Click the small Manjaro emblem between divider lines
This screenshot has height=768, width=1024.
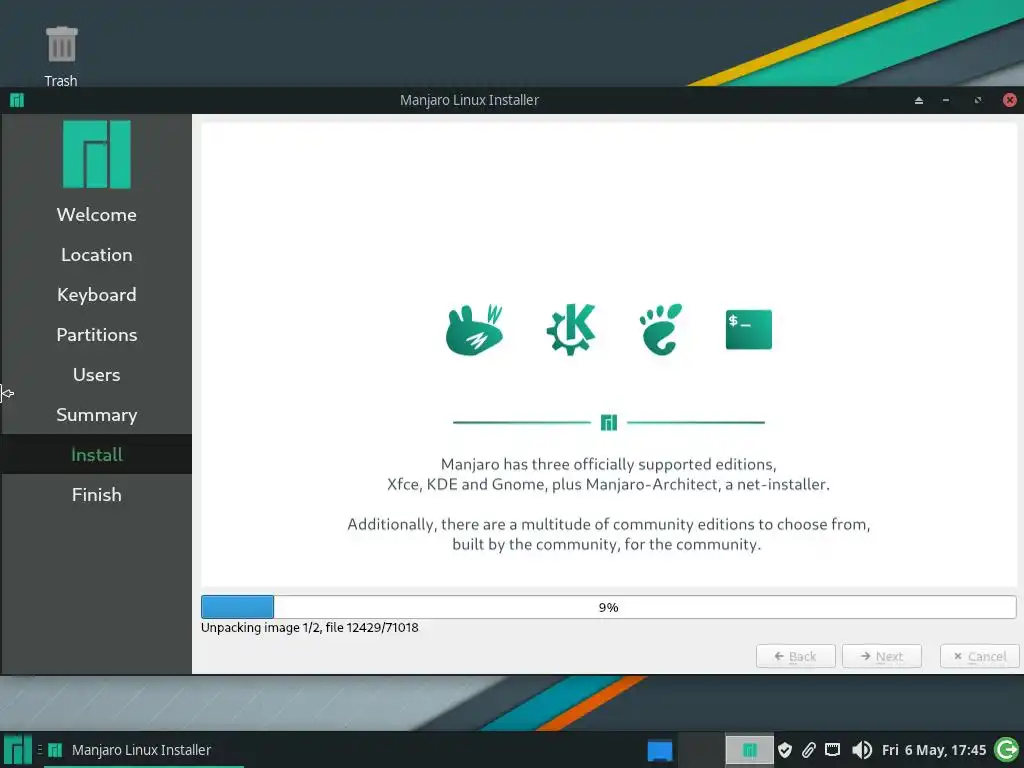(609, 423)
